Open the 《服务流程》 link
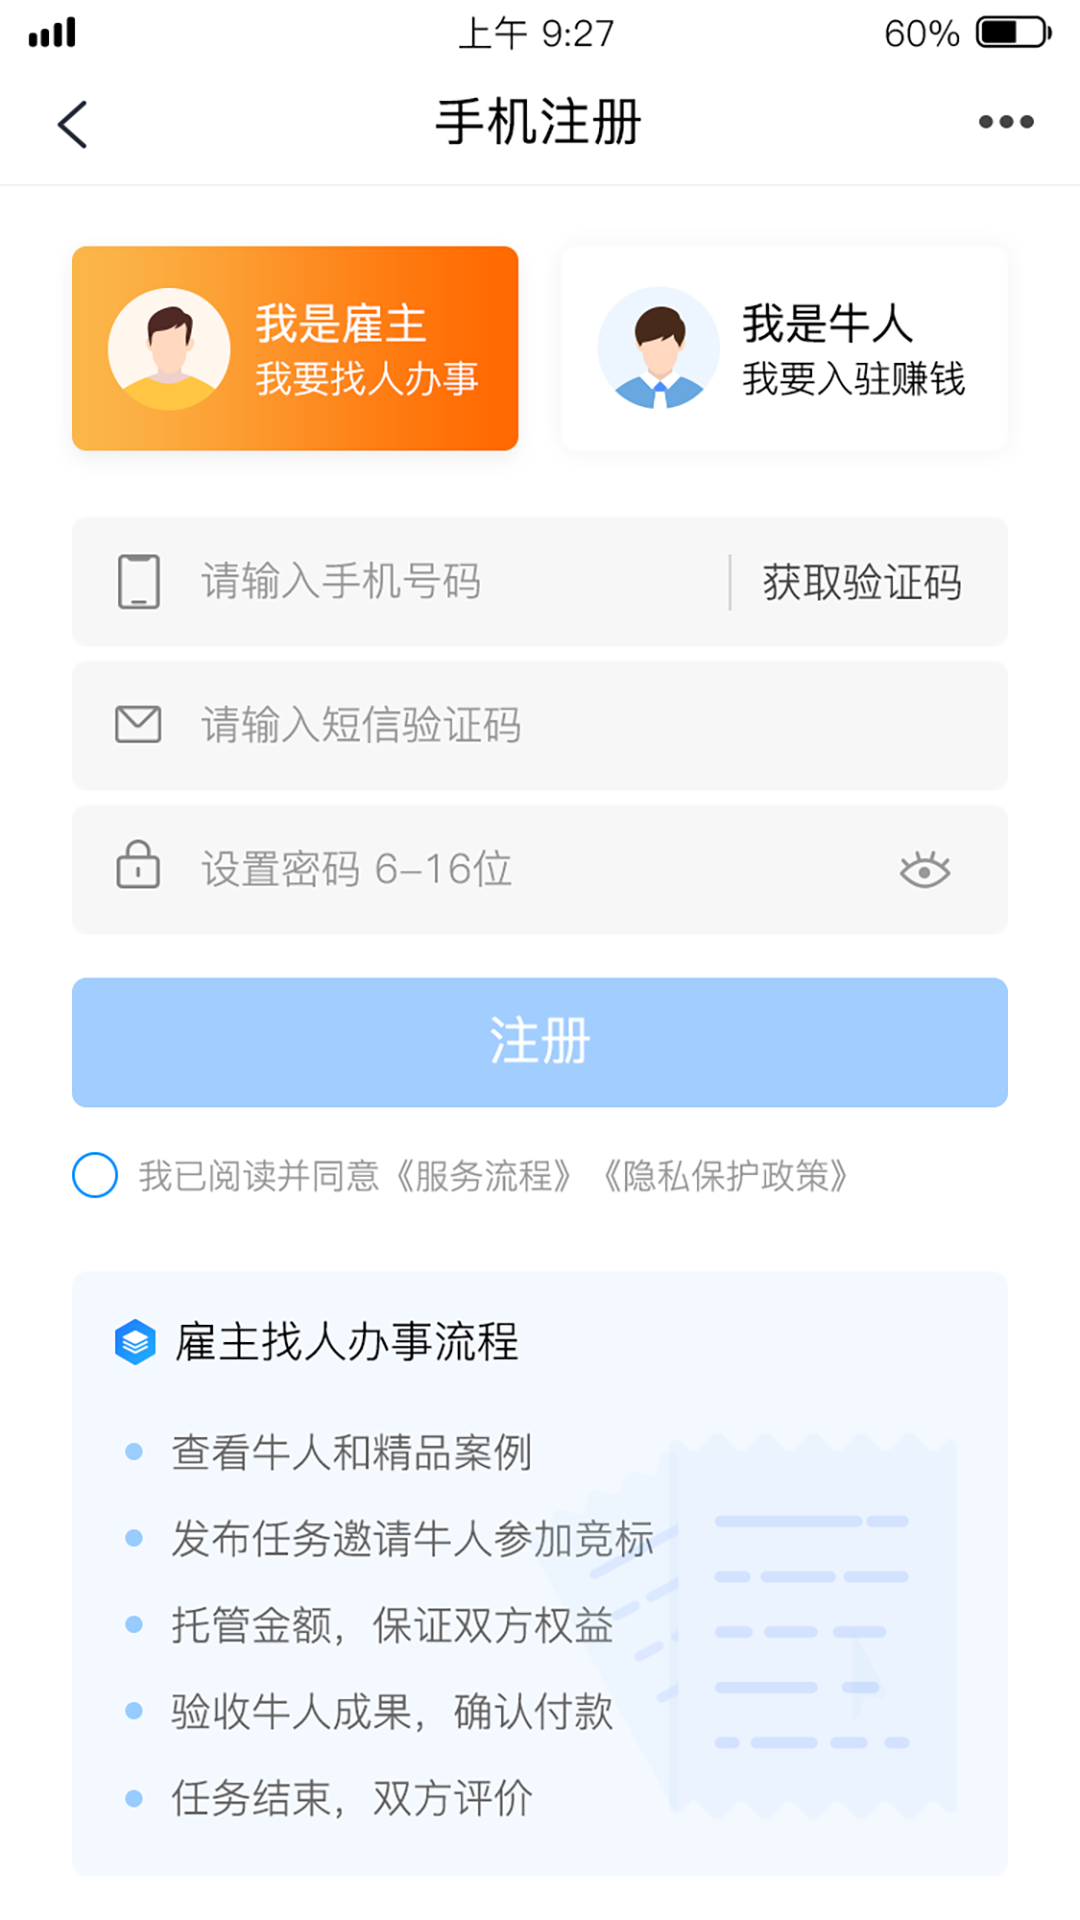 coord(484,1176)
